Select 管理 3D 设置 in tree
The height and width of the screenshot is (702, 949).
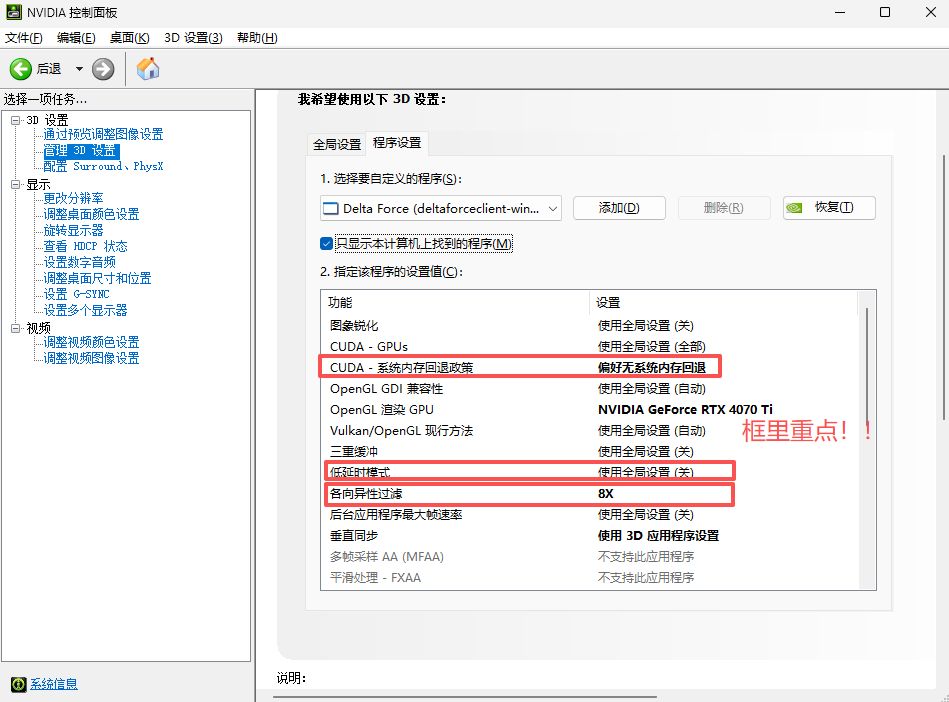point(80,151)
